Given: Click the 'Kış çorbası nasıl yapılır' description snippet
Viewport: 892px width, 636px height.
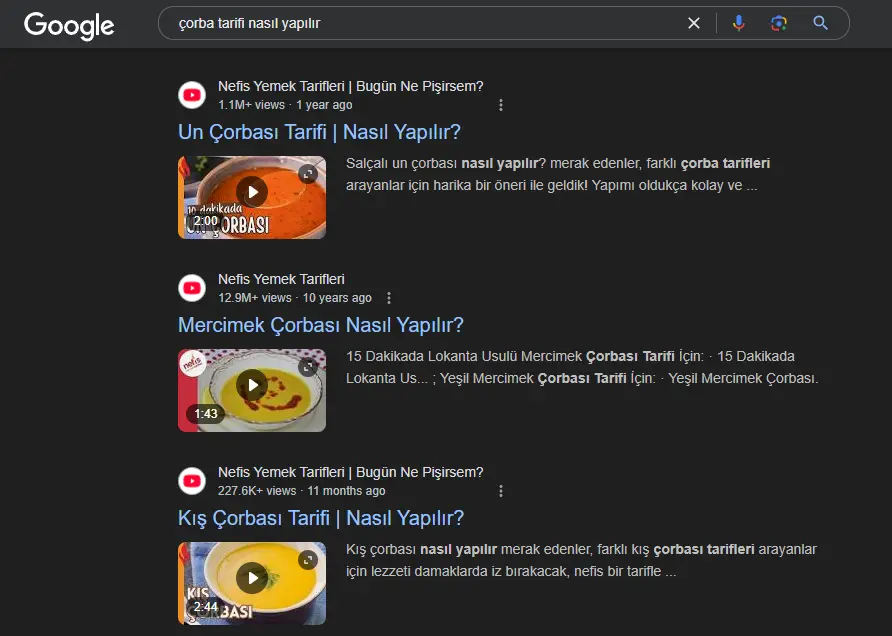Looking at the screenshot, I should tap(581, 560).
